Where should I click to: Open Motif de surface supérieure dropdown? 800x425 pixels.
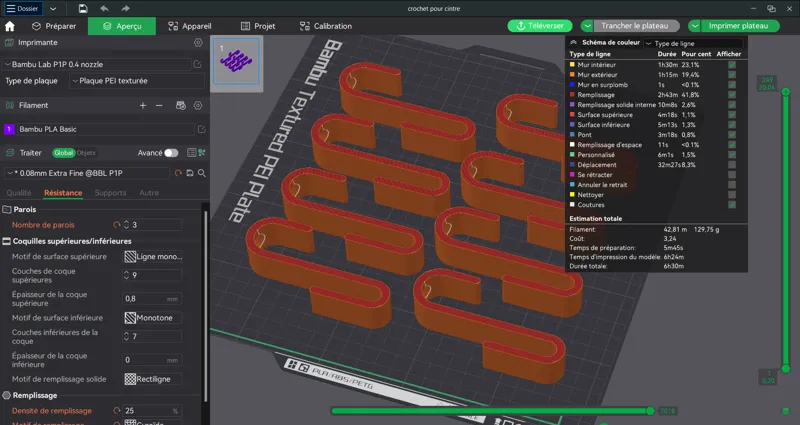[153, 256]
